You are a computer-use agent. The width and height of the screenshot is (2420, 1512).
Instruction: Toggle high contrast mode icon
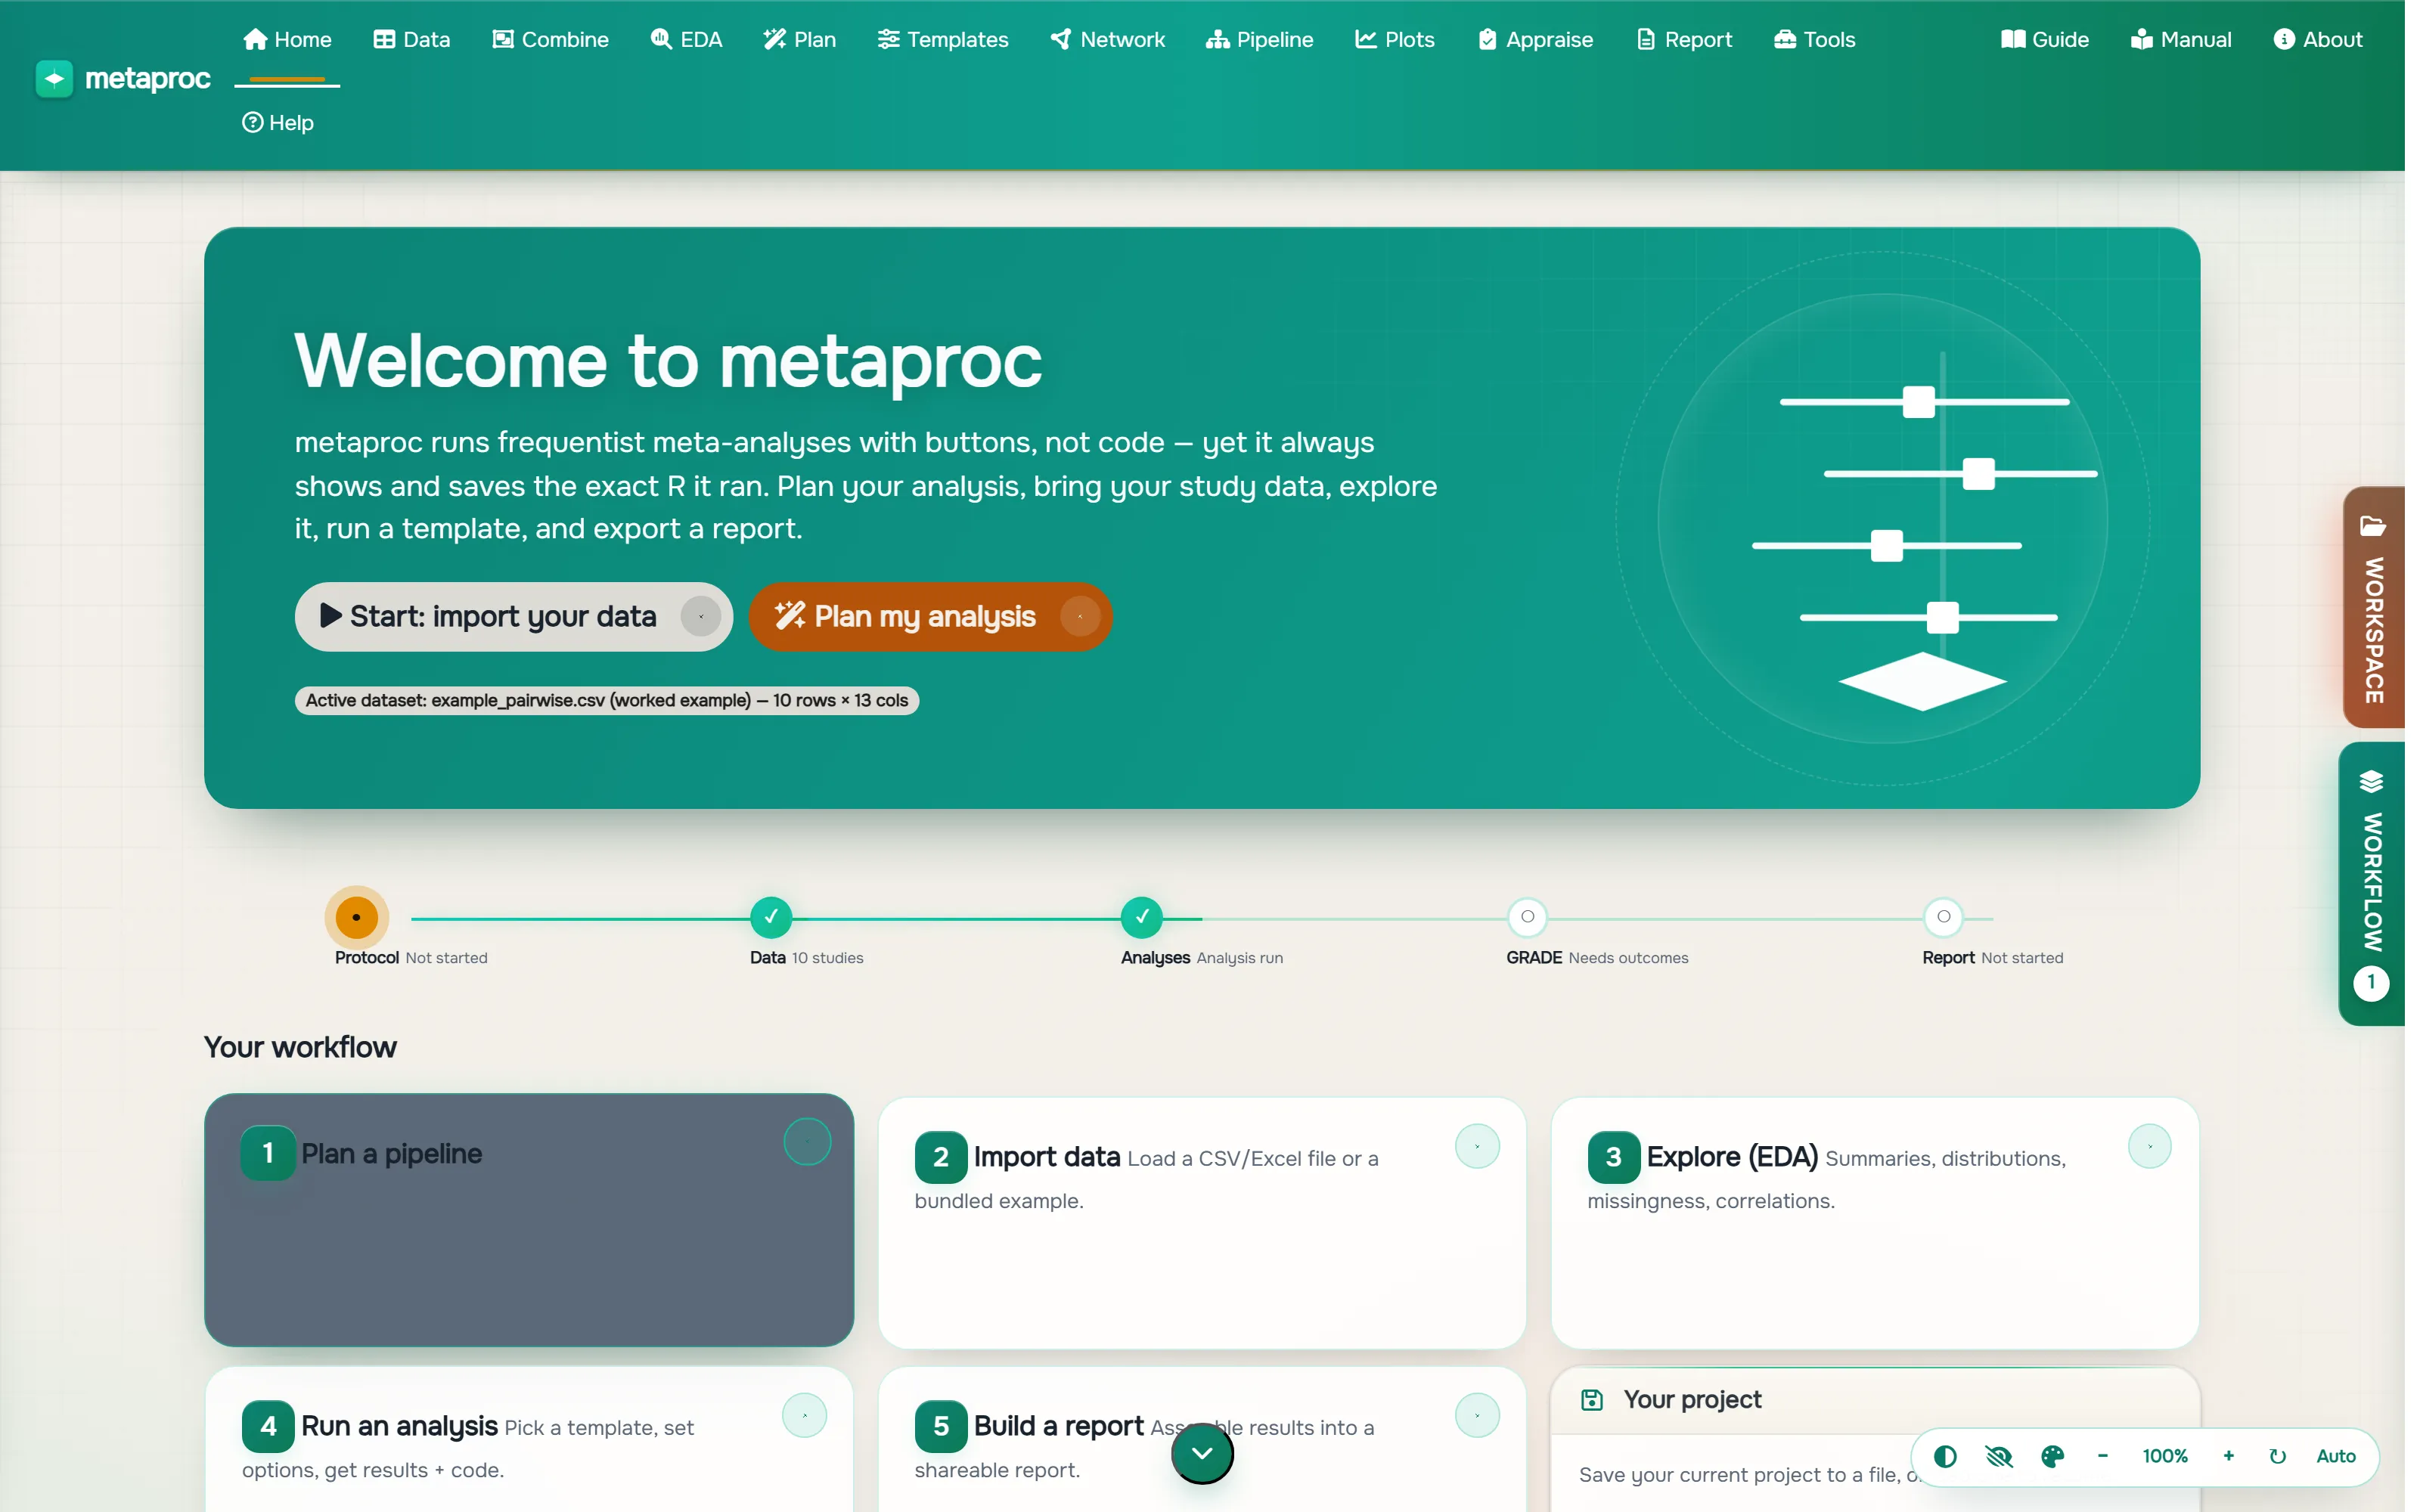point(1945,1457)
